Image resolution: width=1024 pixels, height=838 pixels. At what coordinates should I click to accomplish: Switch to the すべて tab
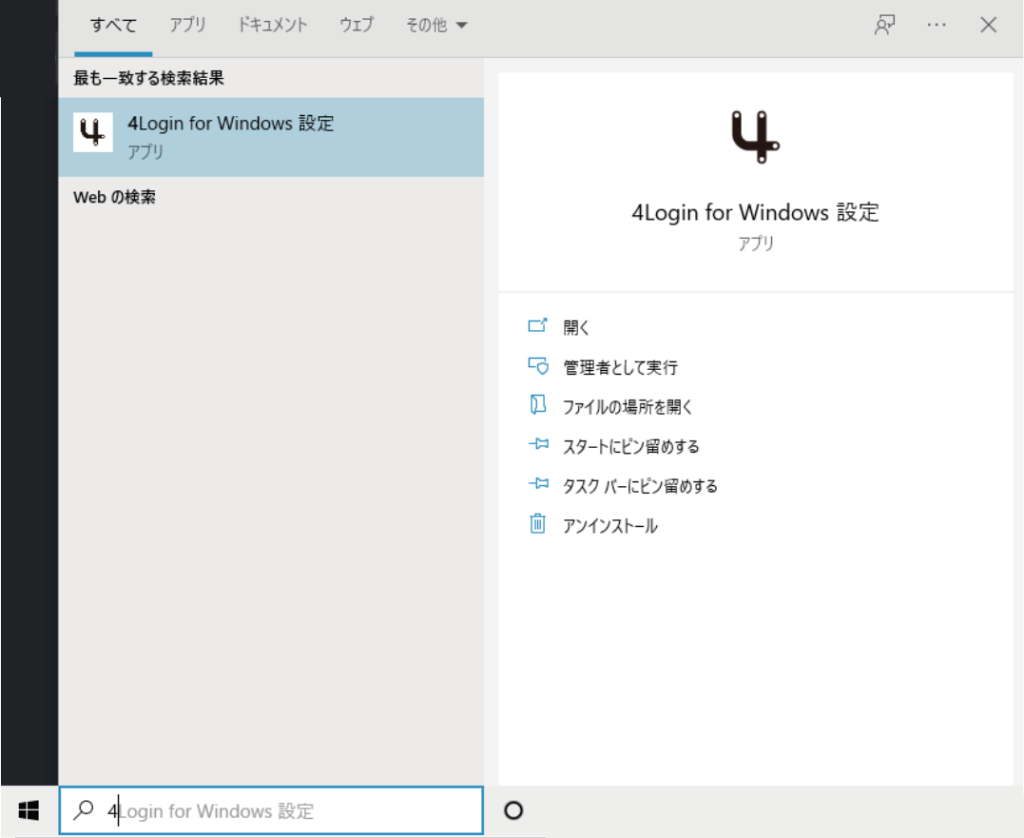tap(113, 25)
